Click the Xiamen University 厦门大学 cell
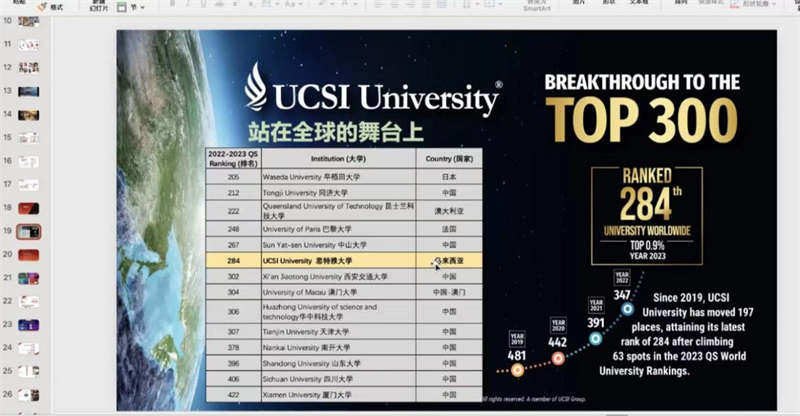 339,395
